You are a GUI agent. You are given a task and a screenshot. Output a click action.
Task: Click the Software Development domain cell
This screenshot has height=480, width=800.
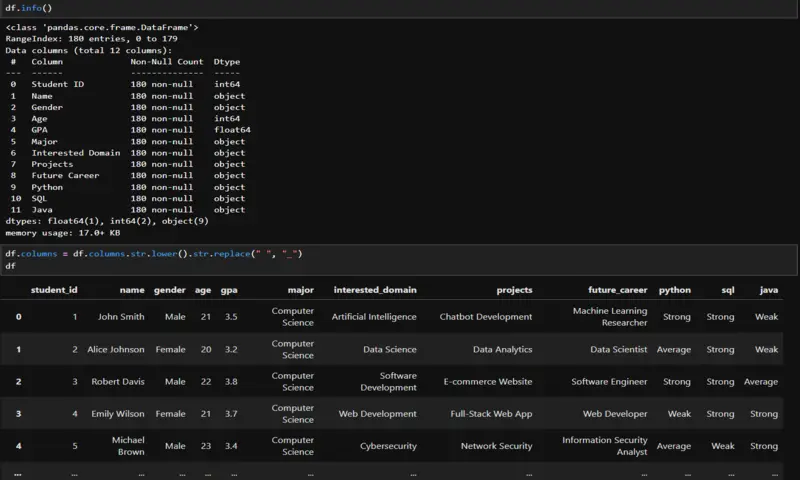(388, 382)
